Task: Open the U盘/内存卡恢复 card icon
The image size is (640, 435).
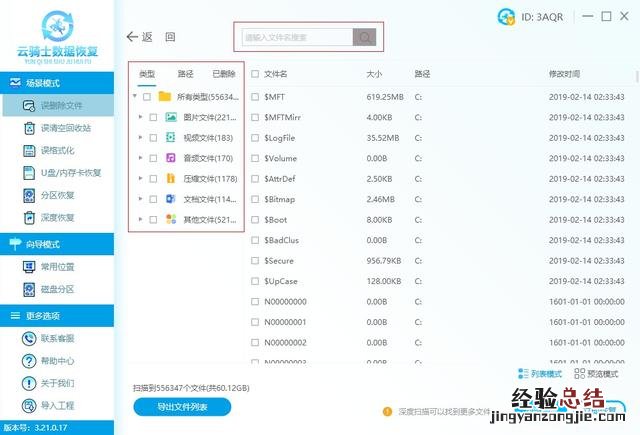Action: point(29,173)
